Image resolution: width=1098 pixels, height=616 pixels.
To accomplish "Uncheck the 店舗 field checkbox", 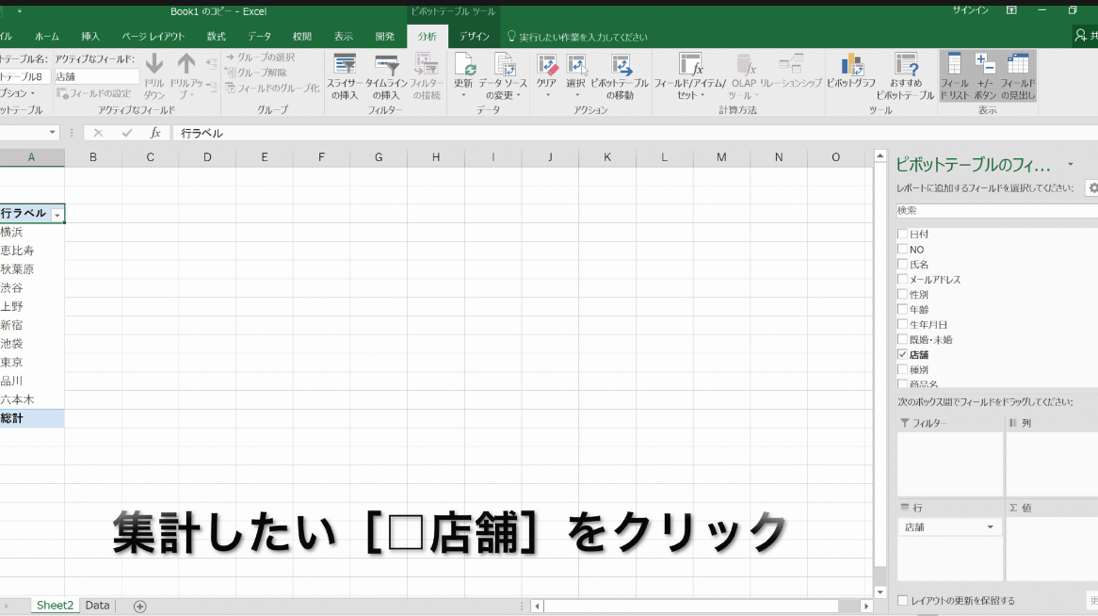I will pyautogui.click(x=903, y=354).
